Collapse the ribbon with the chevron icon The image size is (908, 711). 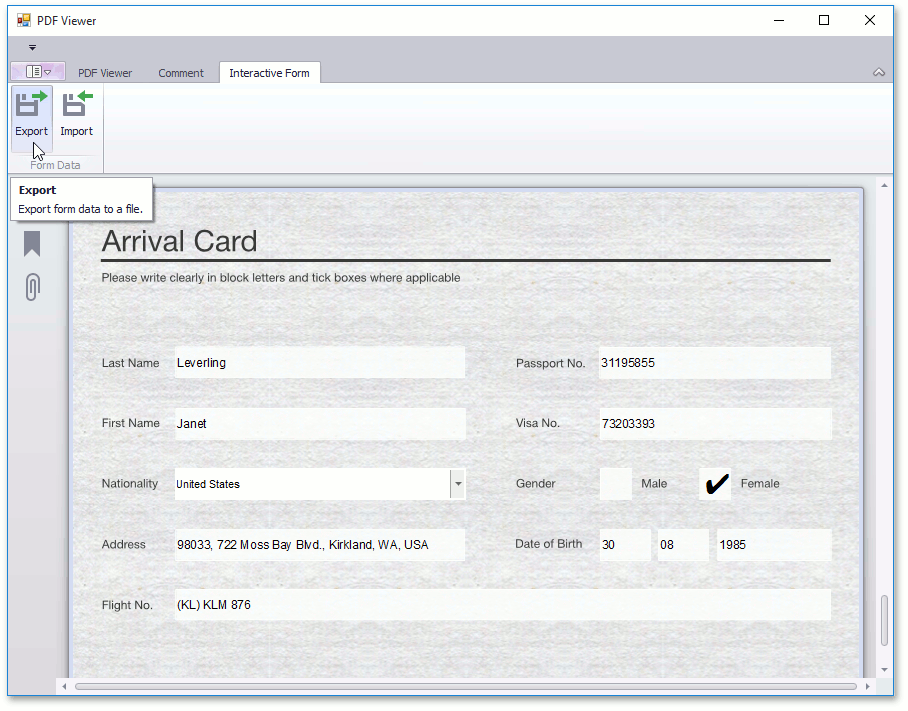(879, 73)
